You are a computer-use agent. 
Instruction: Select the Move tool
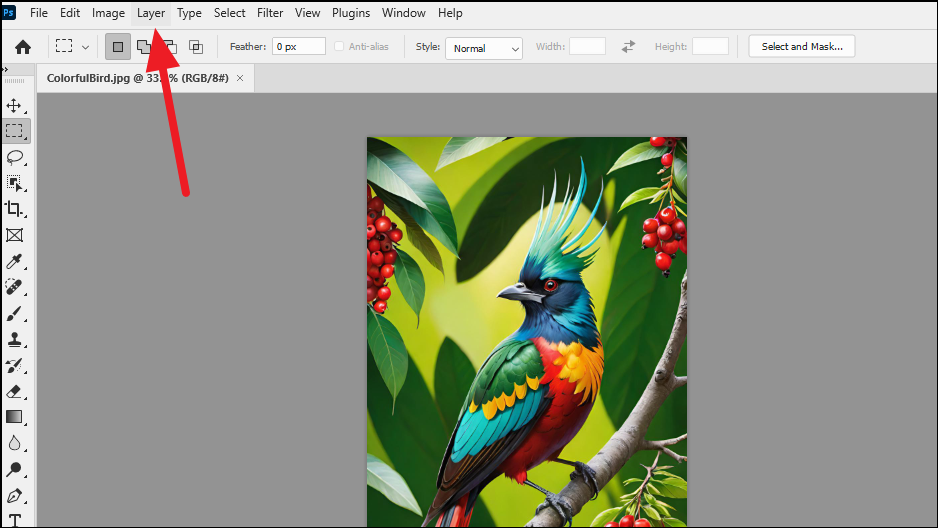coord(14,105)
